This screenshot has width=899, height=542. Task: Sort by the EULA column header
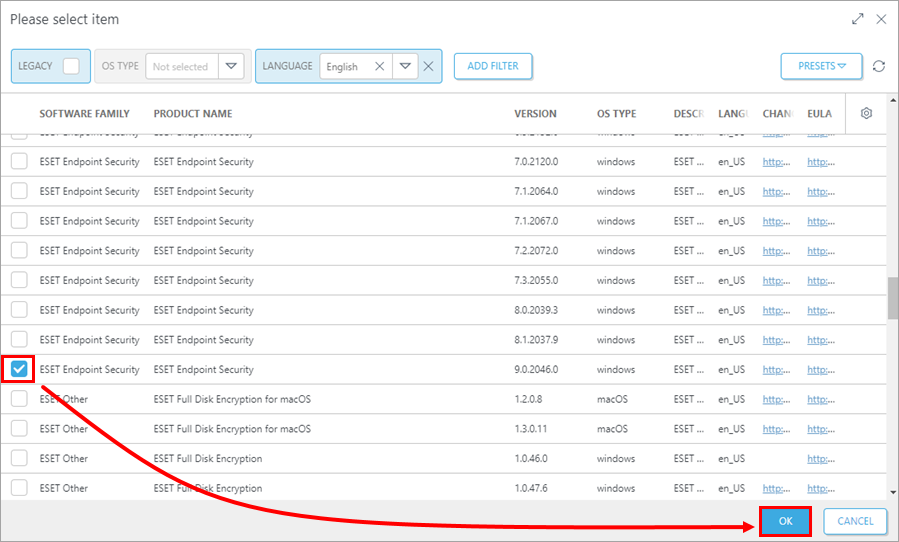coord(819,114)
